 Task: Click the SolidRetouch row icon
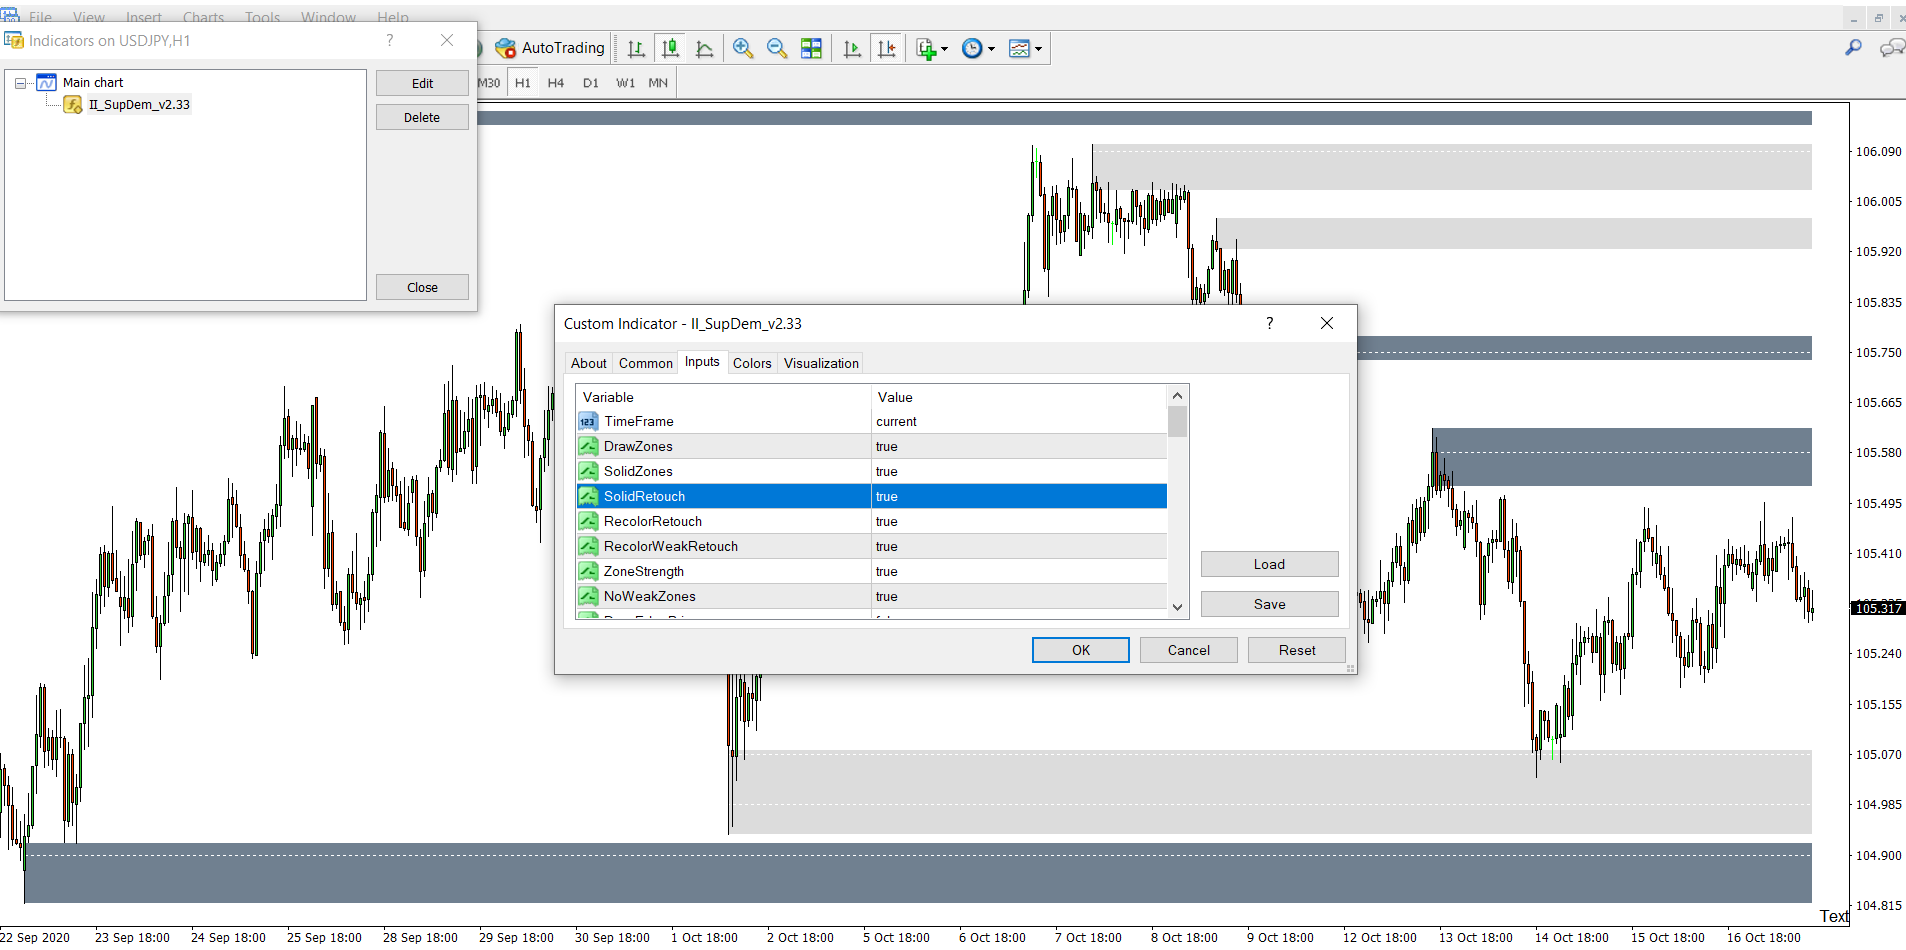click(x=589, y=497)
